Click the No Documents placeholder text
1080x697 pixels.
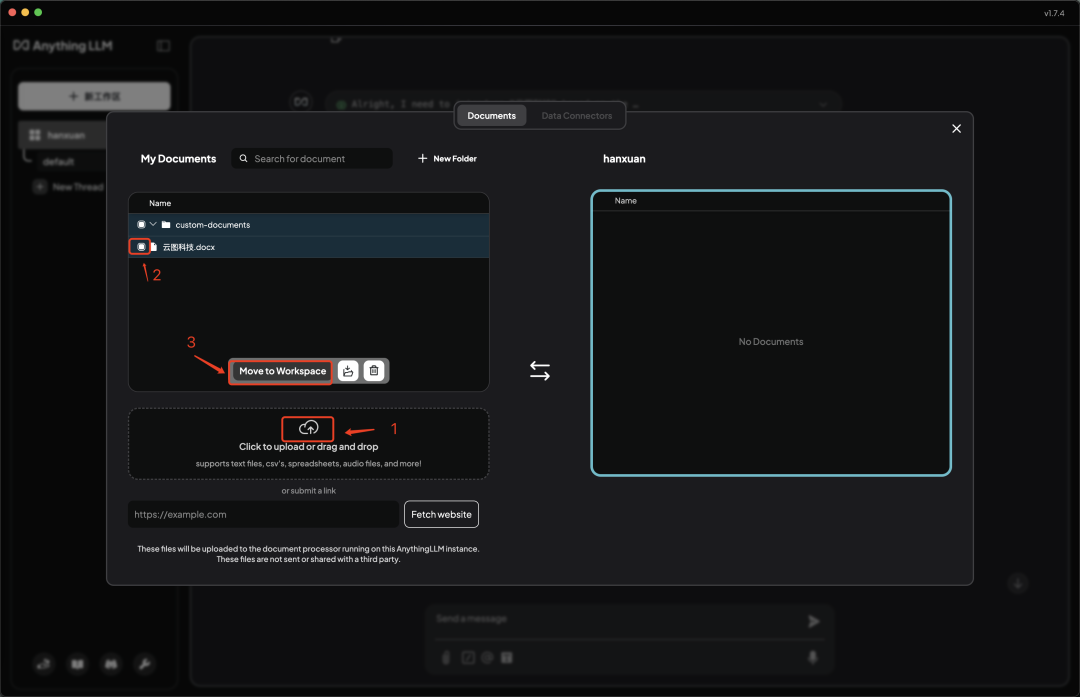pos(771,342)
